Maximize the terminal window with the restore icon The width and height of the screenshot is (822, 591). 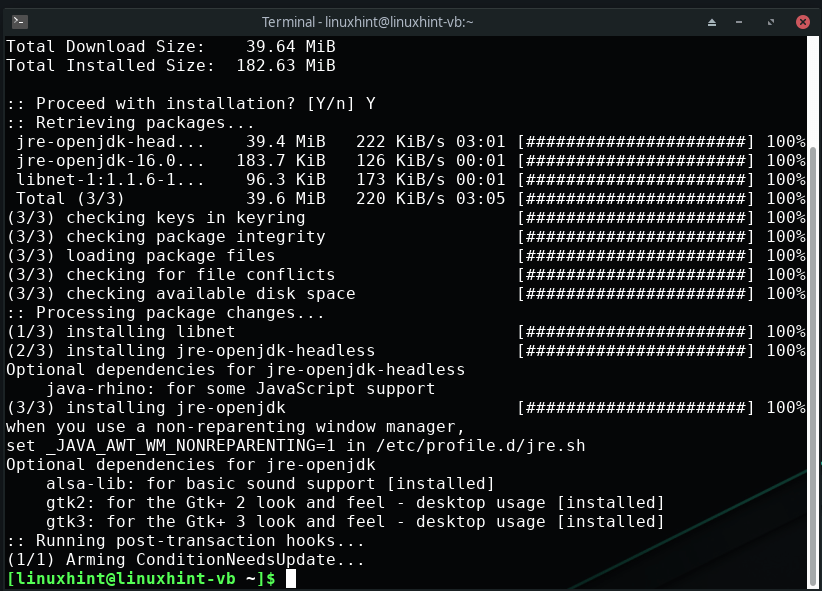tap(771, 21)
